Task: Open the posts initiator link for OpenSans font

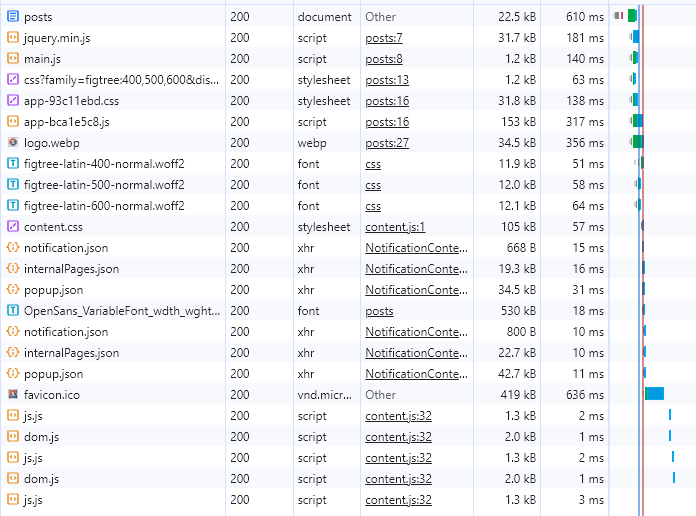Action: pos(379,311)
